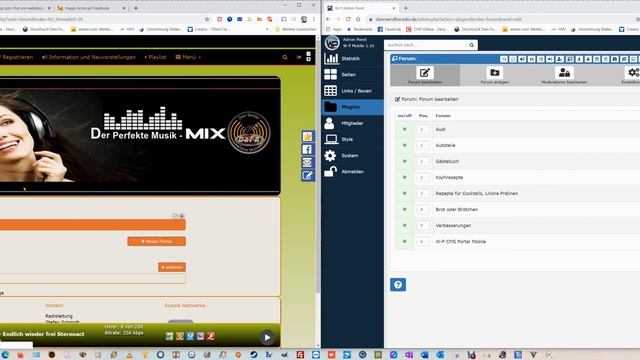
Task: Select Plugins in admin sidebar
Action: tap(352, 107)
